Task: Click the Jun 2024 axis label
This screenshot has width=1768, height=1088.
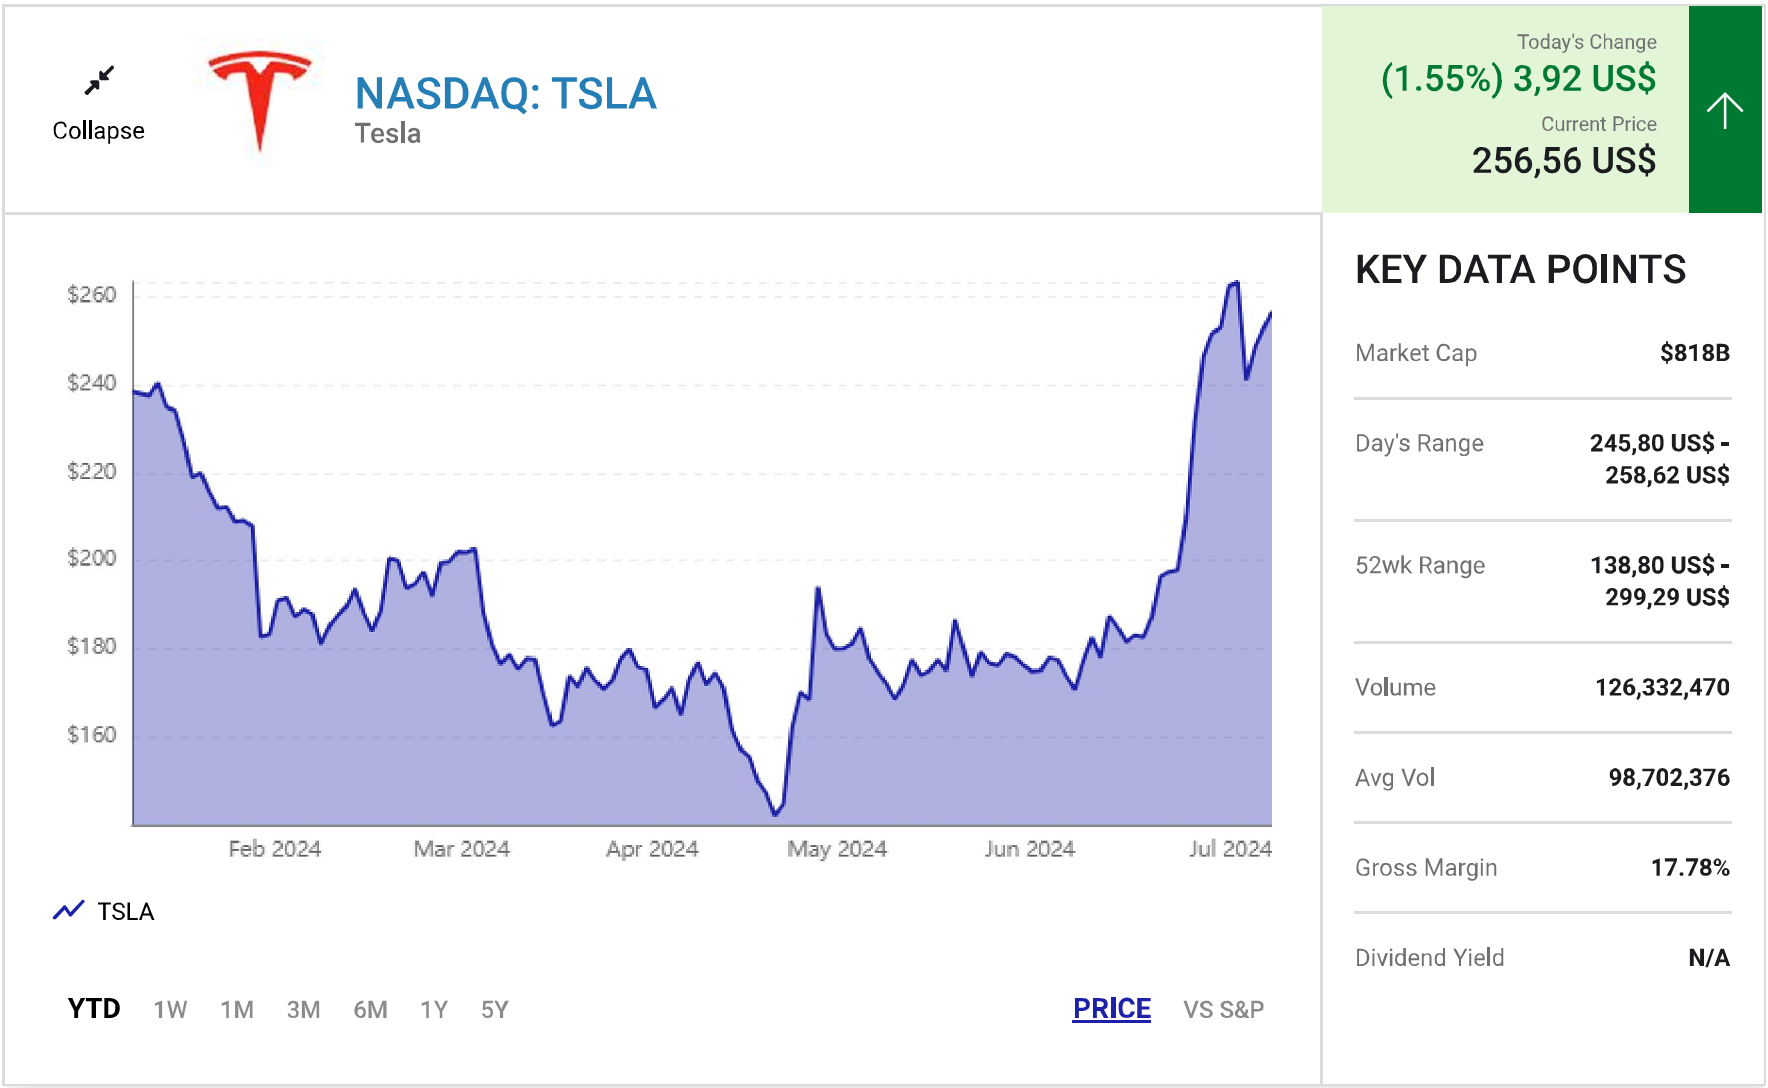Action: click(x=1029, y=849)
